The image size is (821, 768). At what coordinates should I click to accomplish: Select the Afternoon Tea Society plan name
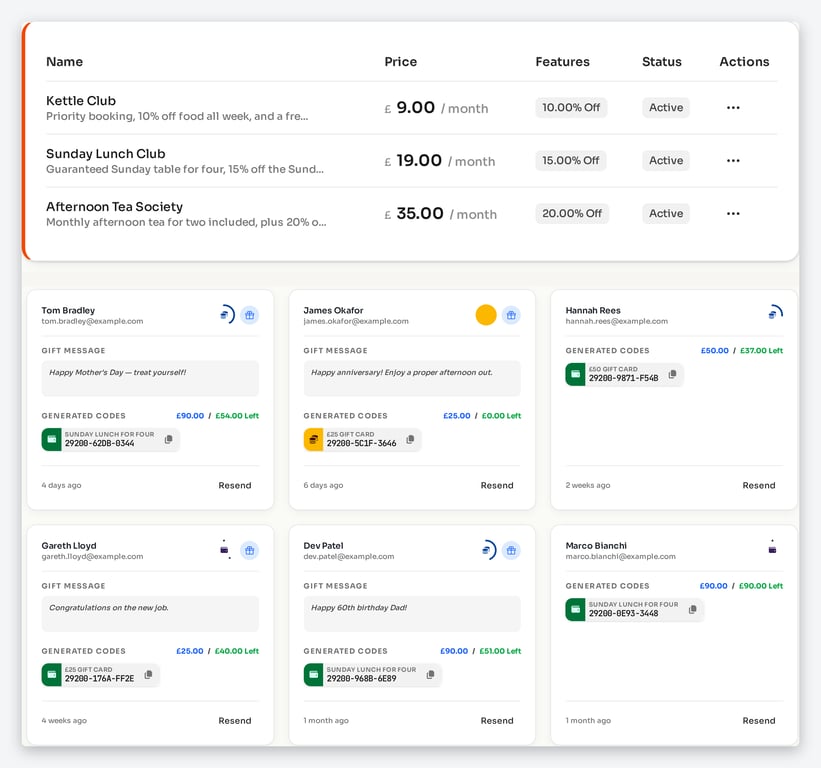pos(115,207)
